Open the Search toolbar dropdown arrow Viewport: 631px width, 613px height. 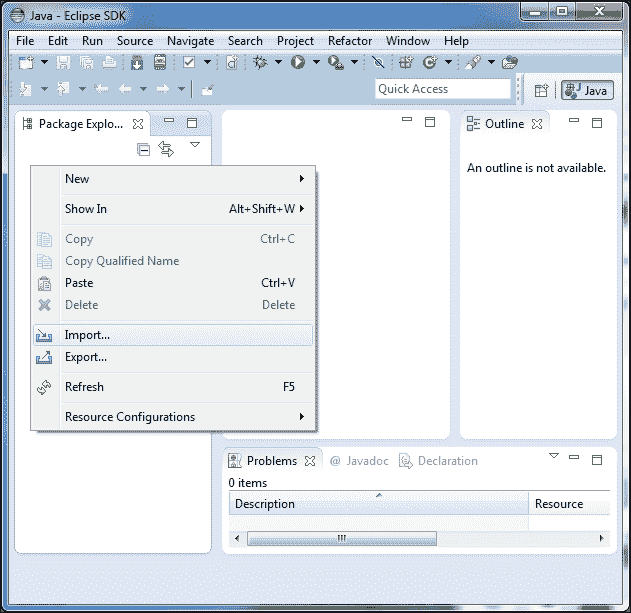[x=491, y=62]
